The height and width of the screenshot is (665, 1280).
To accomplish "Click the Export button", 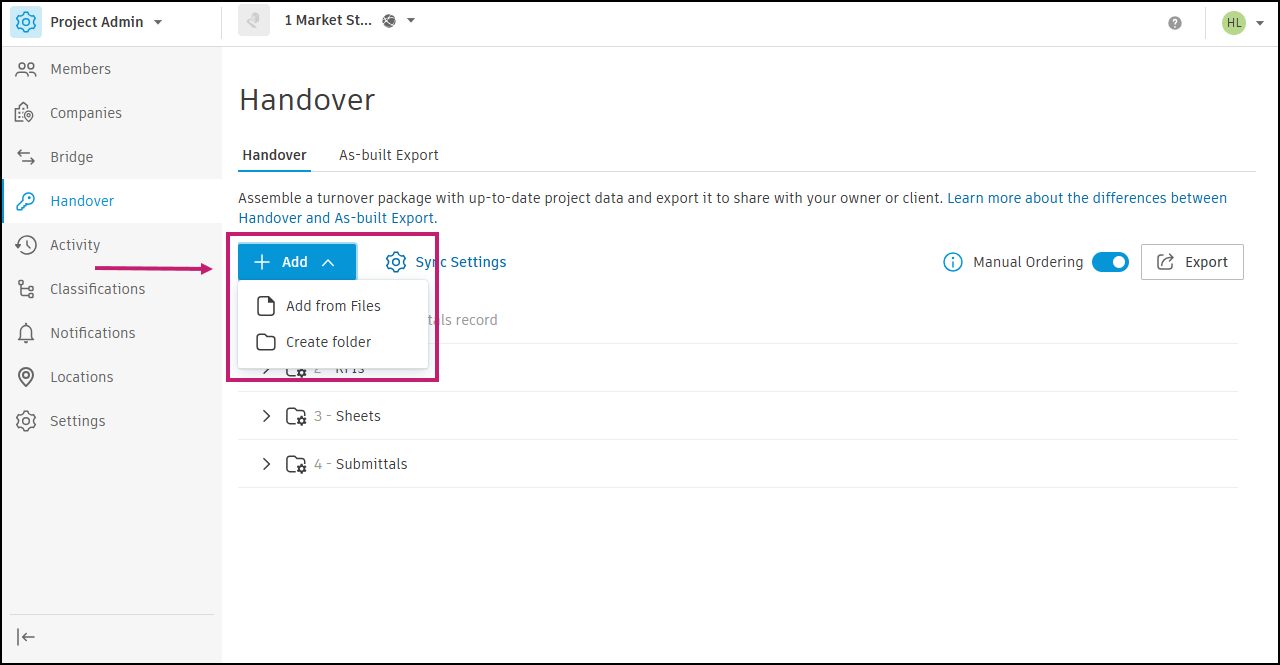I will [1192, 261].
